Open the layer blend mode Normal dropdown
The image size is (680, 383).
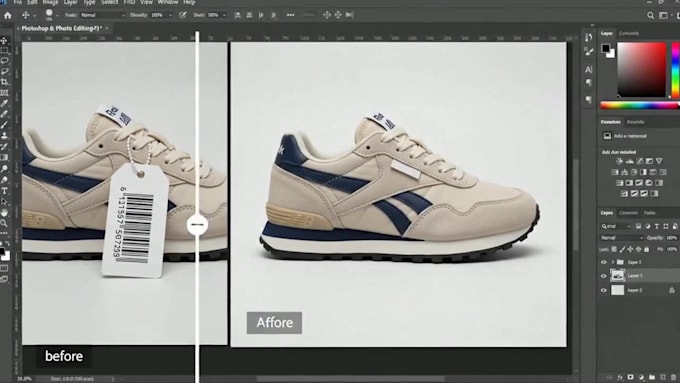click(x=621, y=238)
